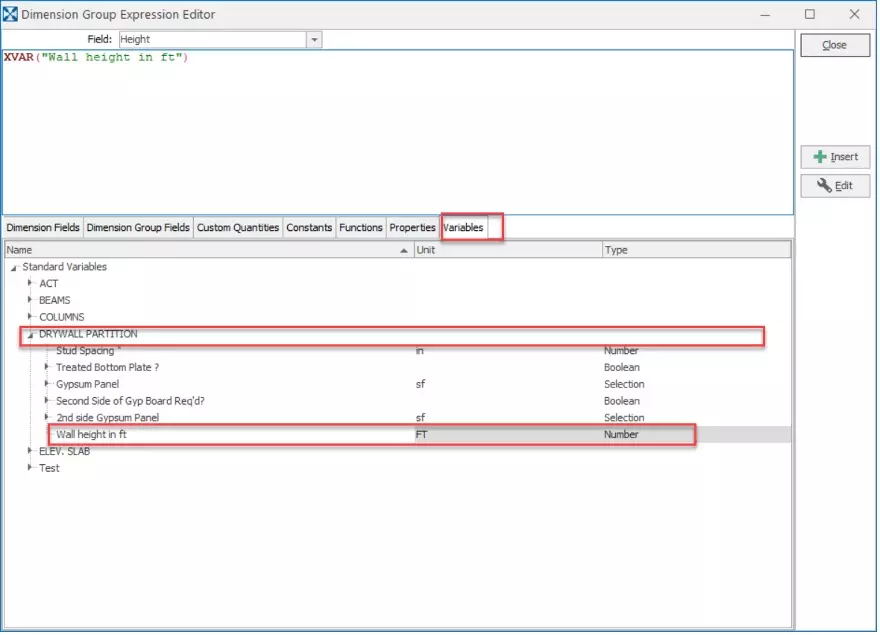This screenshot has height=635, width=880.
Task: Collapse the DRYWALL PARTITION node
Action: coord(30,335)
